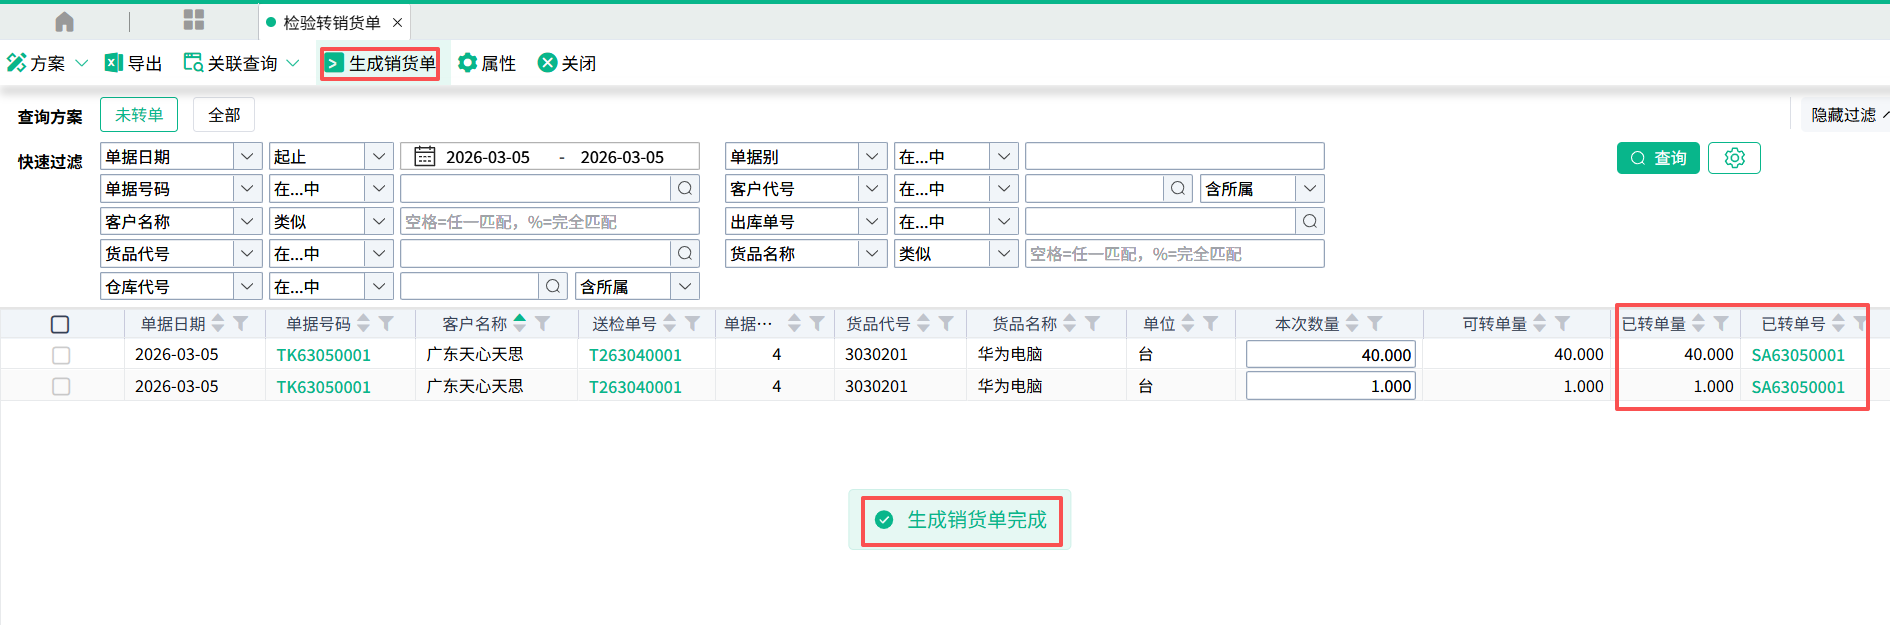This screenshot has height=625, width=1890.
Task: Check the first row checkbox
Action: 61,355
